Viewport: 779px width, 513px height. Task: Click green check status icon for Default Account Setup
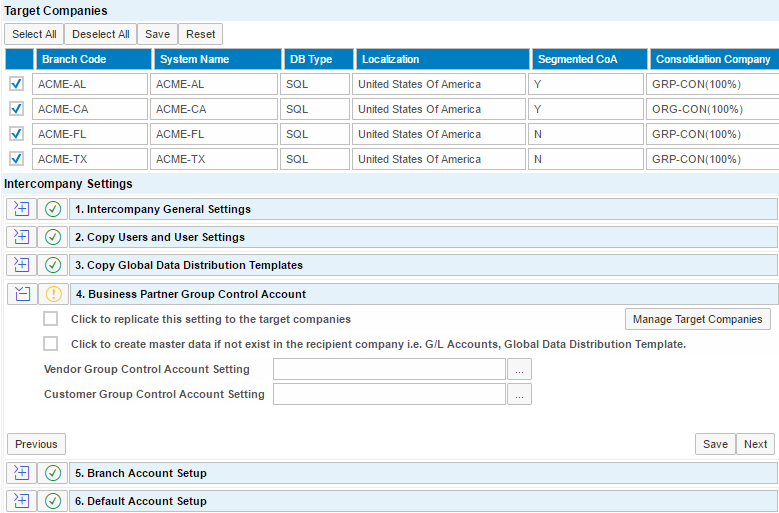point(53,501)
